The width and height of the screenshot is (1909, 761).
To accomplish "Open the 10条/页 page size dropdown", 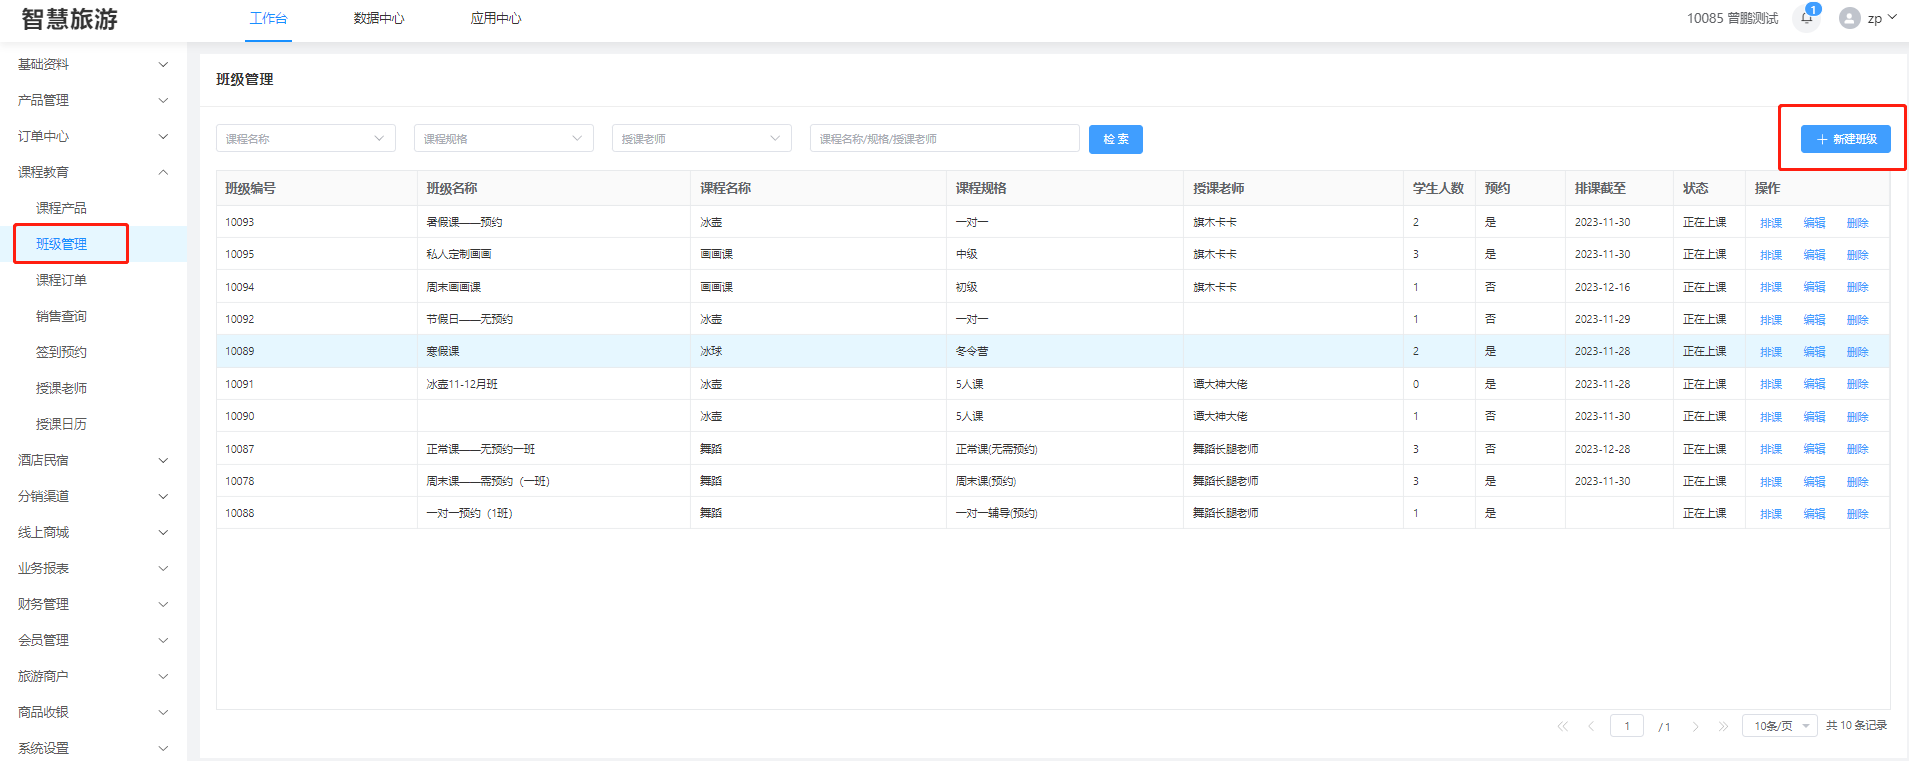I will (1780, 726).
